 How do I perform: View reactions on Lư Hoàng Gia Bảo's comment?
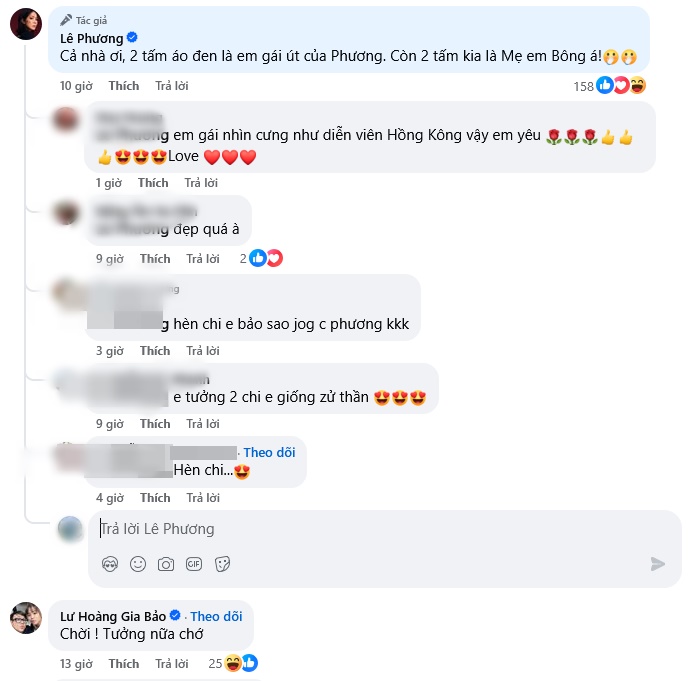pos(233,663)
